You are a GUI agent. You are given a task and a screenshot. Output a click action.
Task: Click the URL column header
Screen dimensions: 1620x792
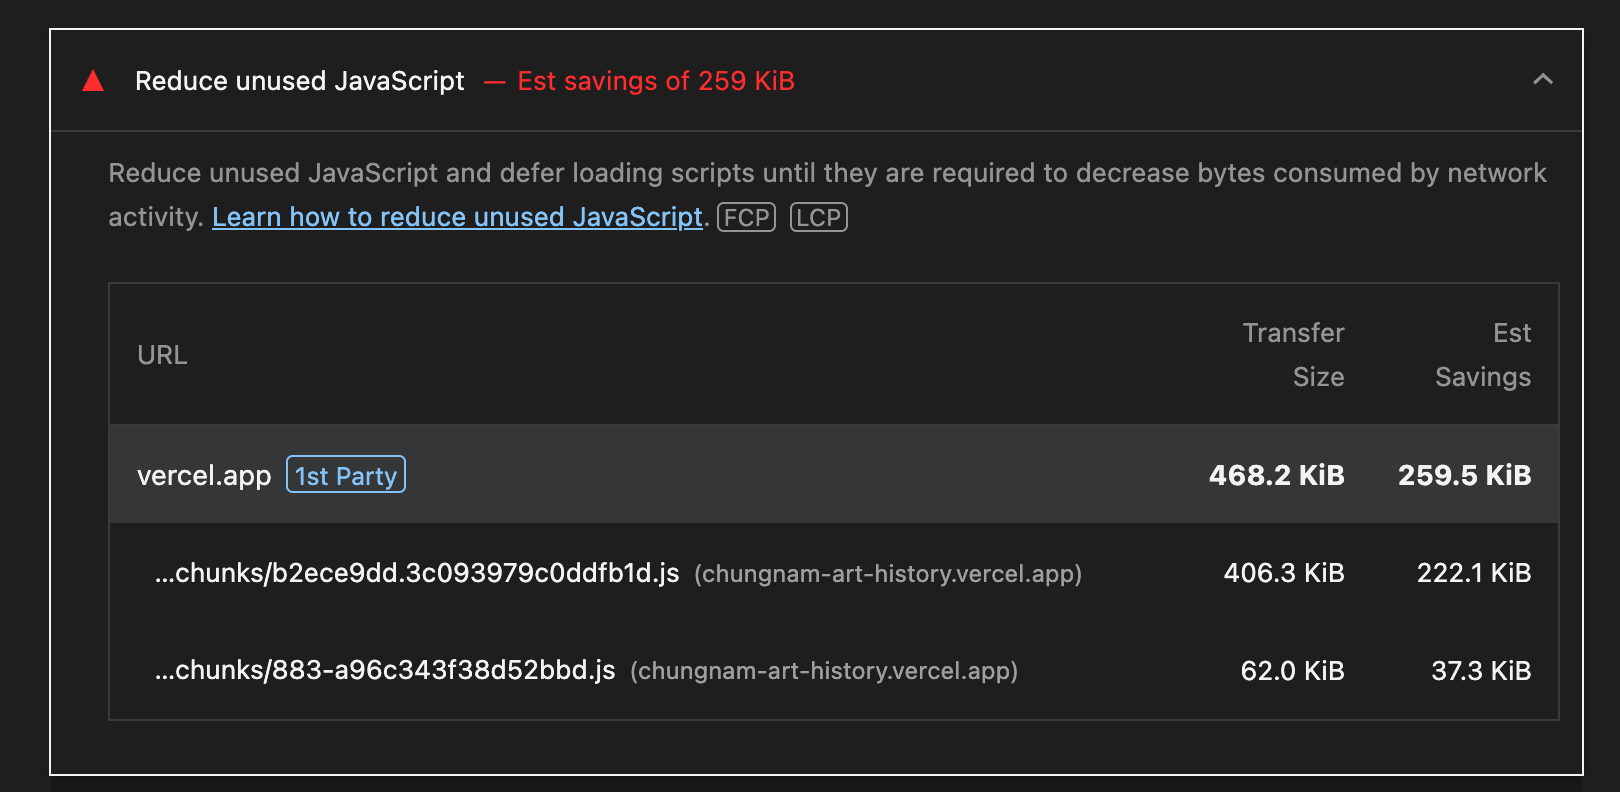tap(162, 355)
